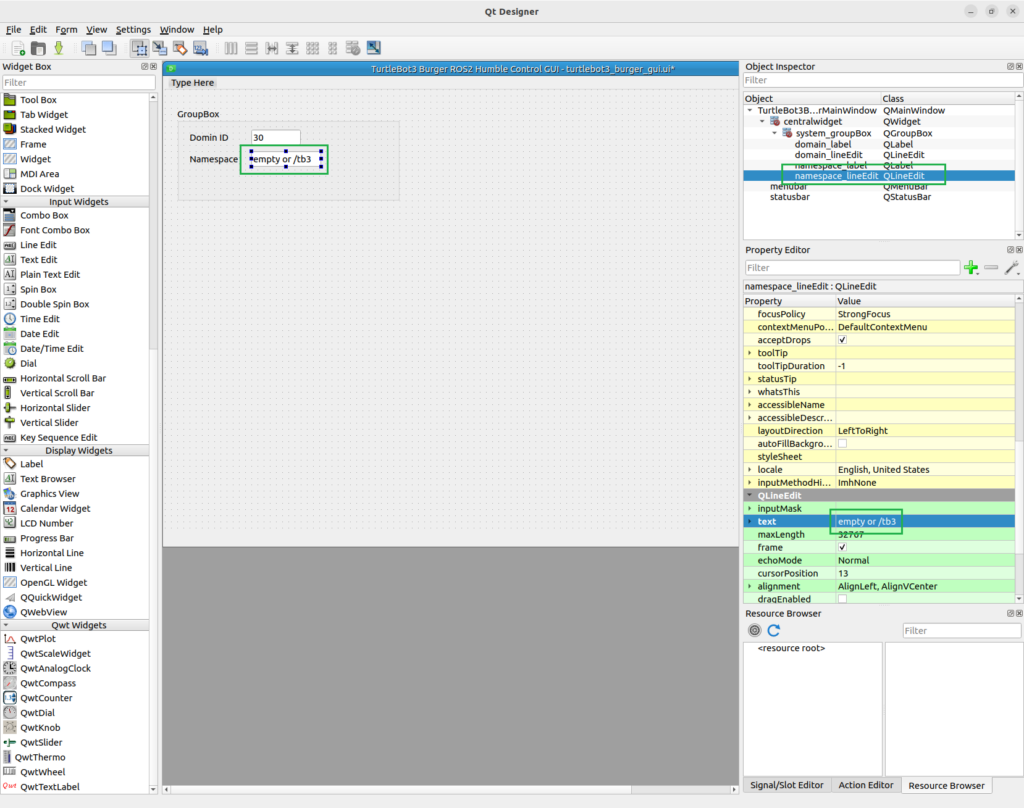
Task: Select the Resource Browser tab
Action: point(946,785)
